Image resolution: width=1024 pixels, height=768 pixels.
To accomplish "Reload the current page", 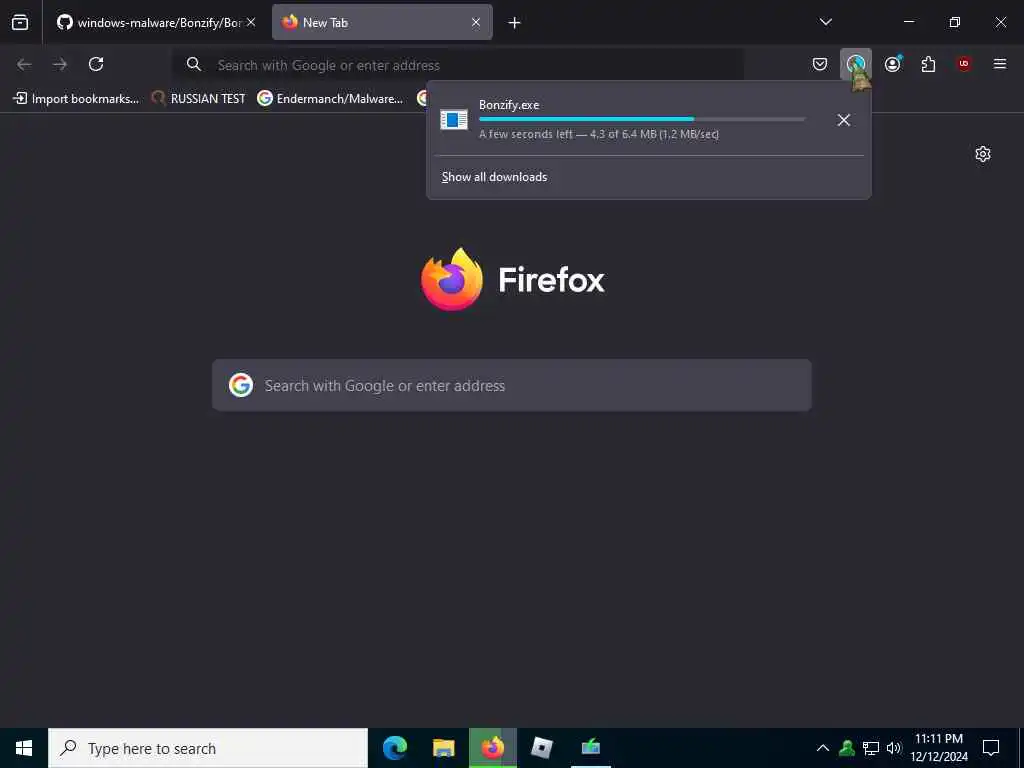I will click(x=96, y=64).
